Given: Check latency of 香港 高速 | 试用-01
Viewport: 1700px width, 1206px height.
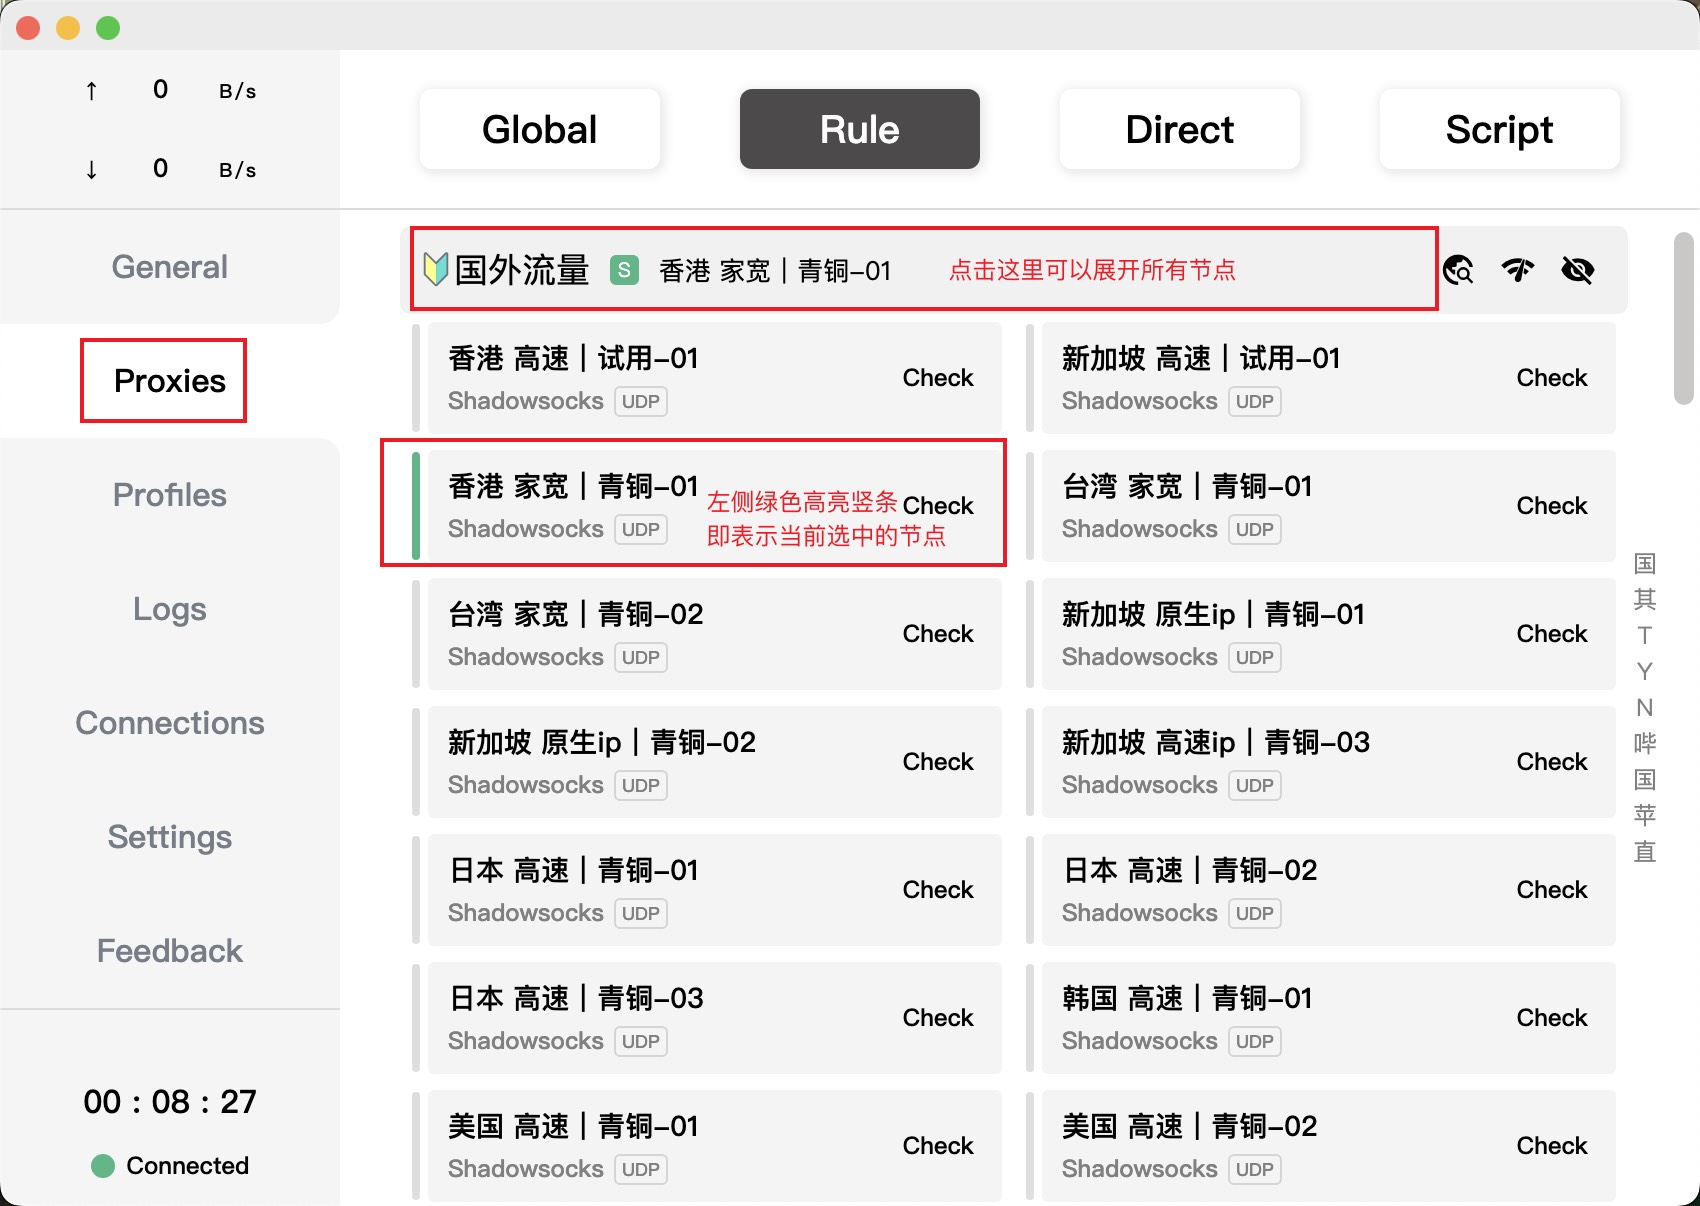Looking at the screenshot, I should pyautogui.click(x=938, y=378).
